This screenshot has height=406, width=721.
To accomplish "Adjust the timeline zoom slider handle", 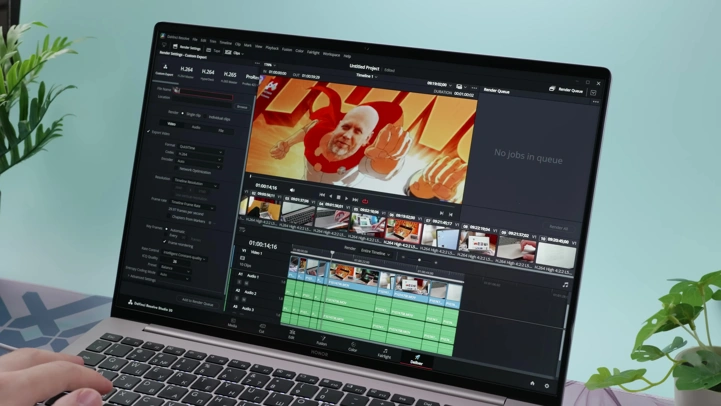I will (419, 260).
